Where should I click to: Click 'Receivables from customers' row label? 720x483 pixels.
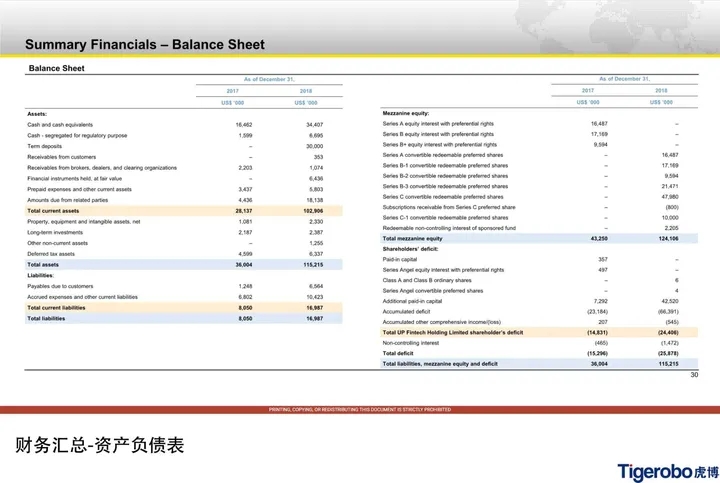pyautogui.click(x=62, y=157)
